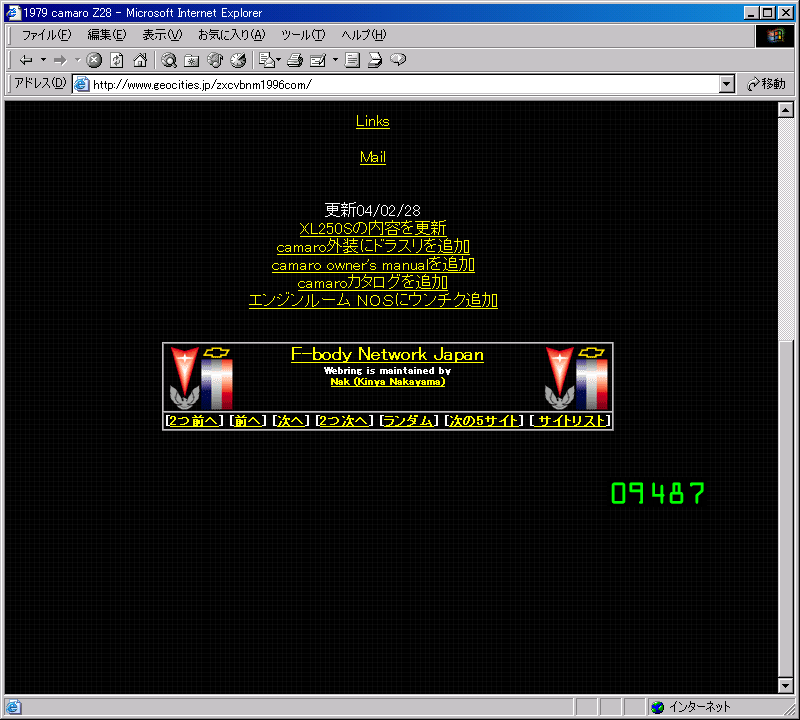Go back with the Back arrow button

pos(26,60)
